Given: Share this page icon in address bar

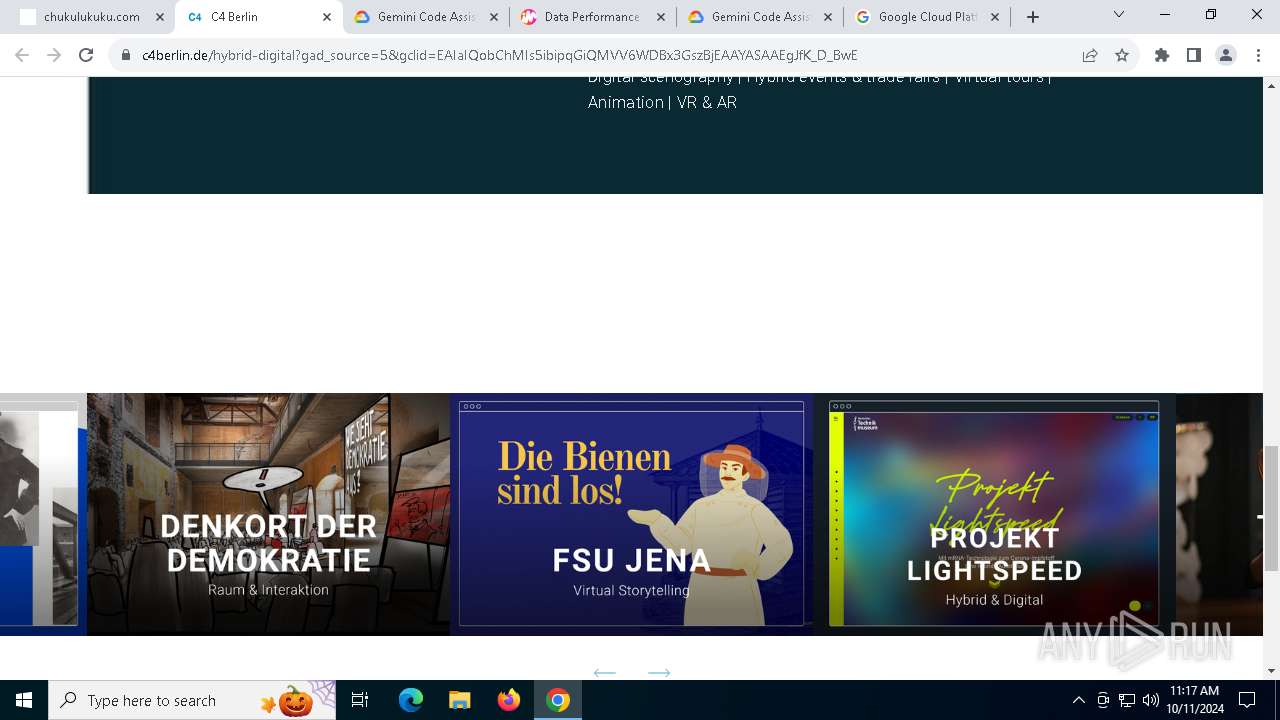Looking at the screenshot, I should point(1090,55).
